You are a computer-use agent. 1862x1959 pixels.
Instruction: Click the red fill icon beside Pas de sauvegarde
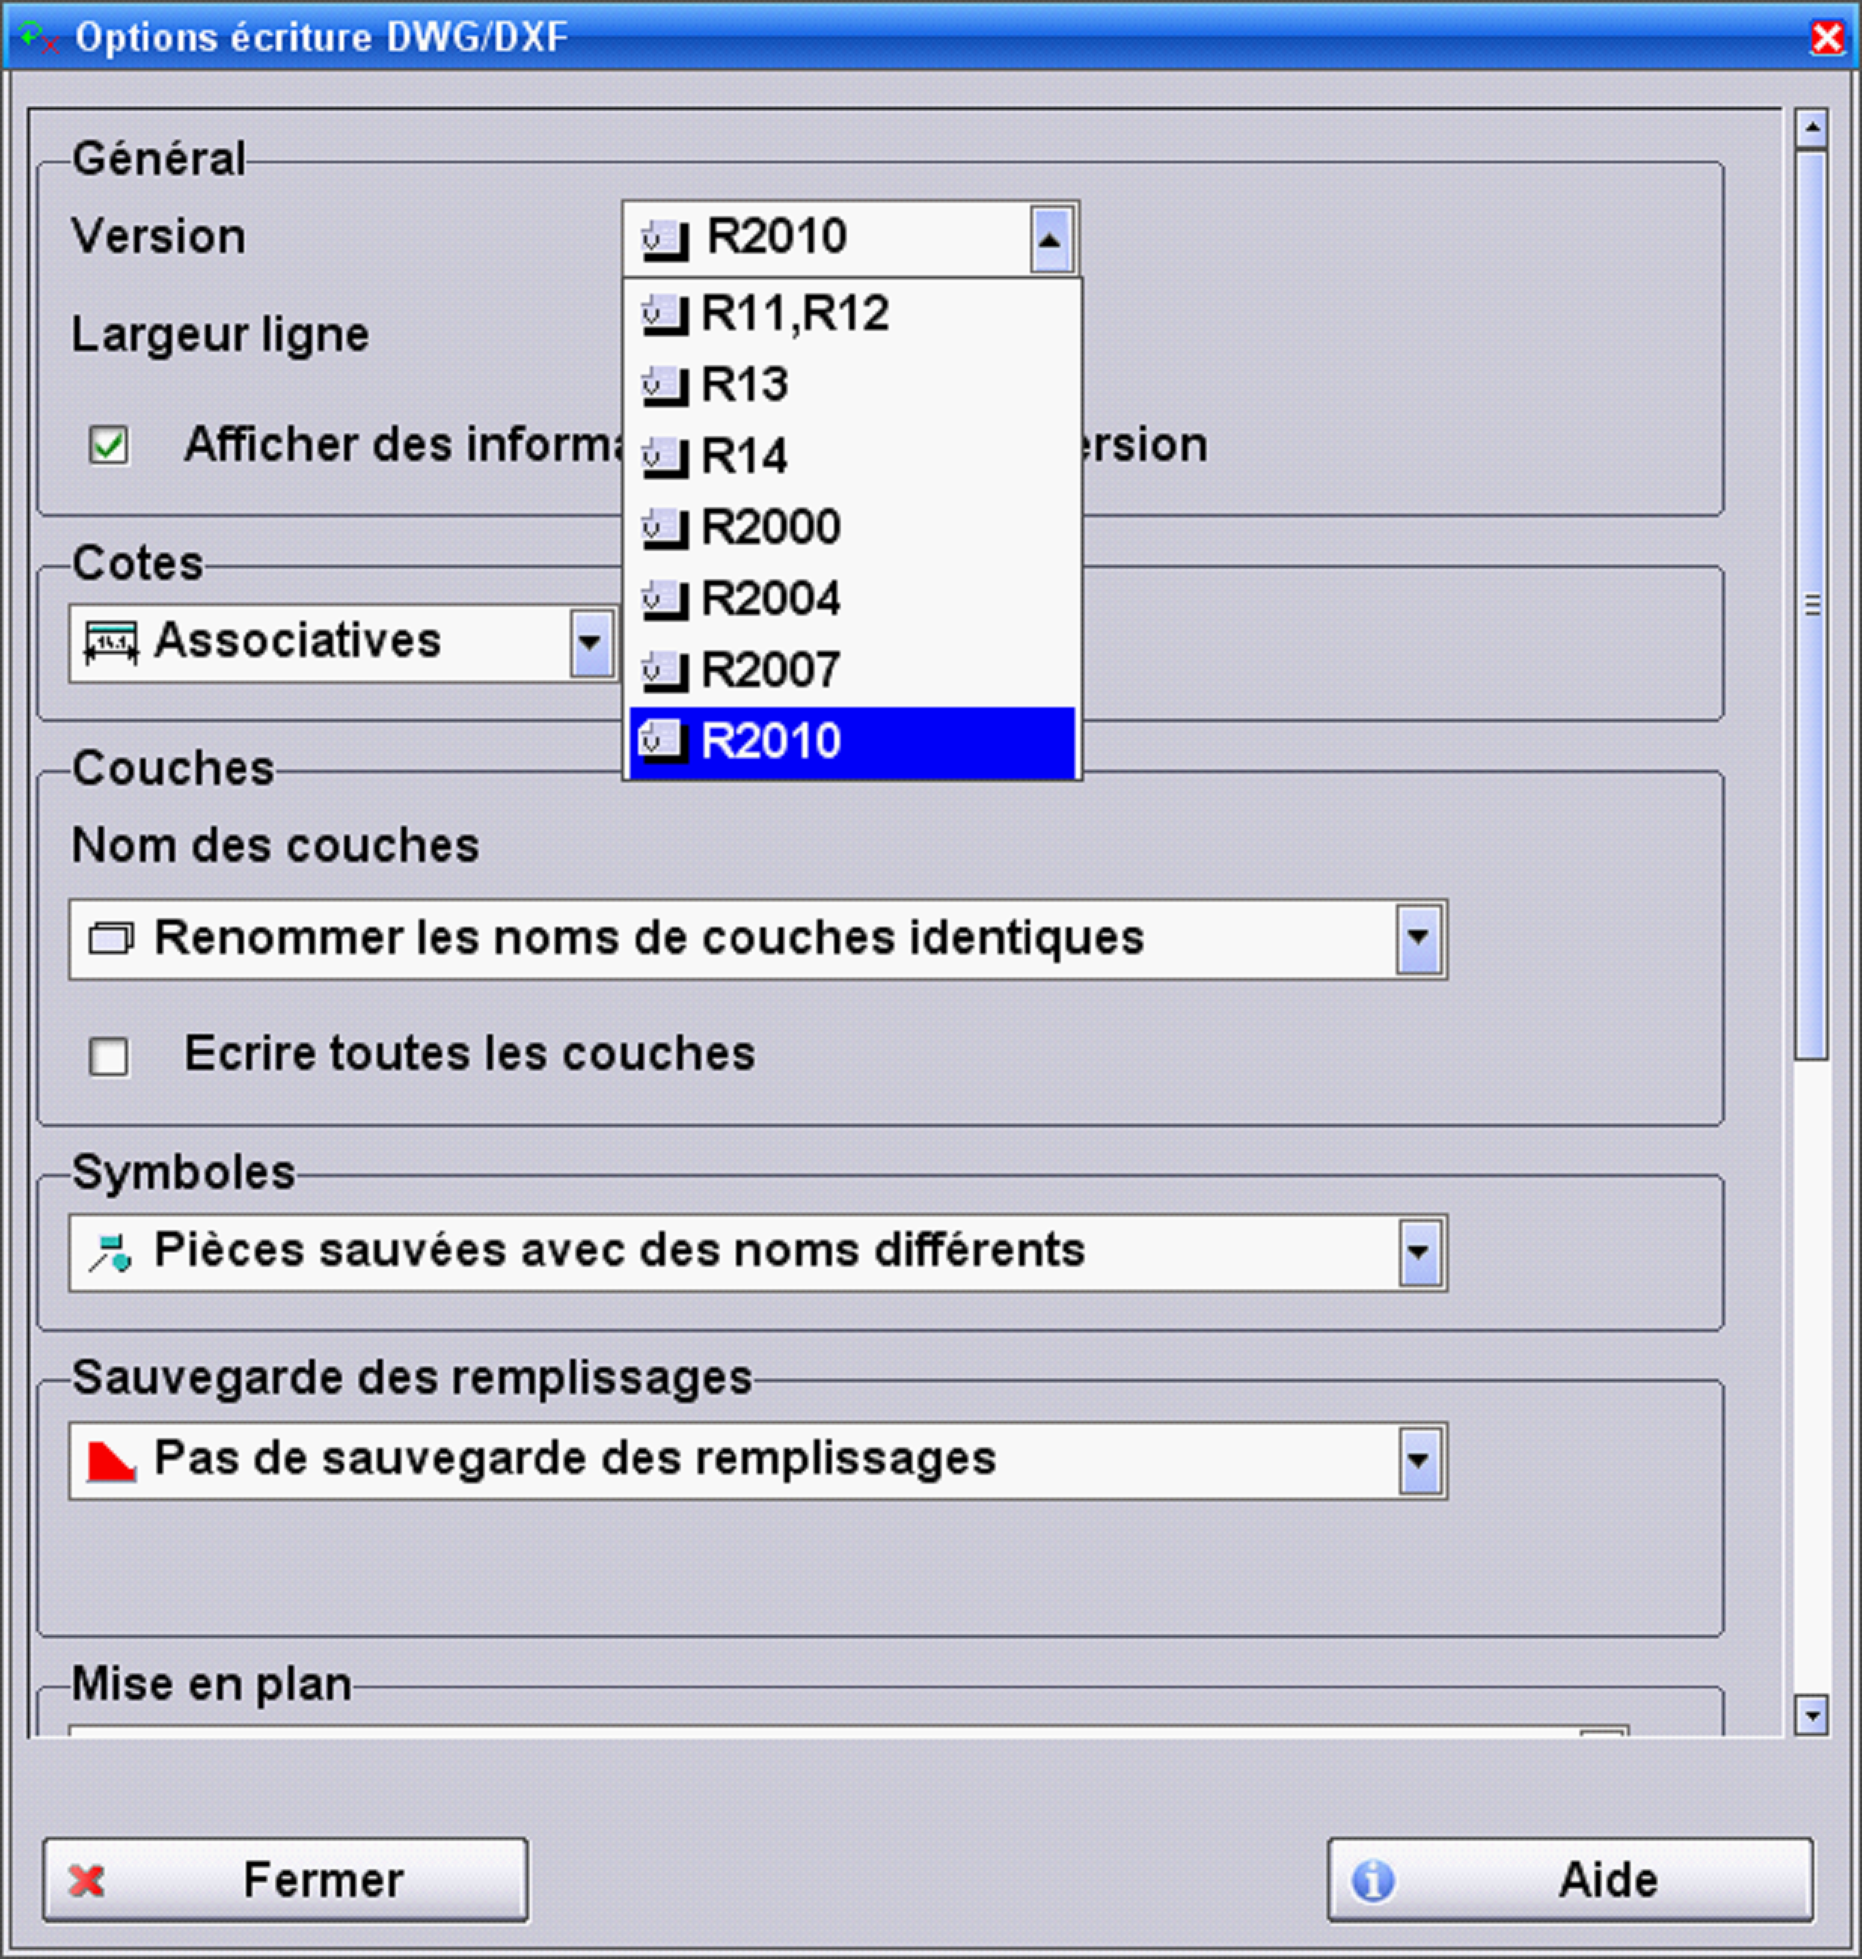pyautogui.click(x=110, y=1461)
